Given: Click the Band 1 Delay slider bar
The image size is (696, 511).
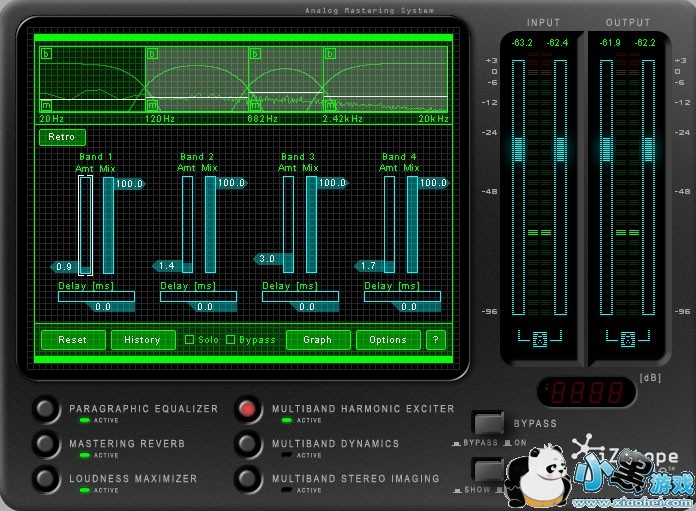Looking at the screenshot, I should 96,297.
